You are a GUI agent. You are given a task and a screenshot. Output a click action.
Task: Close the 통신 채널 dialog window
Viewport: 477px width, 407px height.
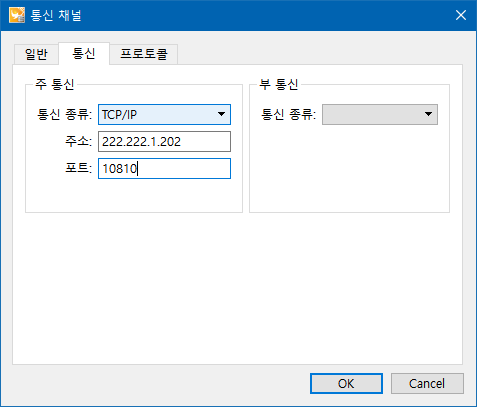[x=461, y=15]
